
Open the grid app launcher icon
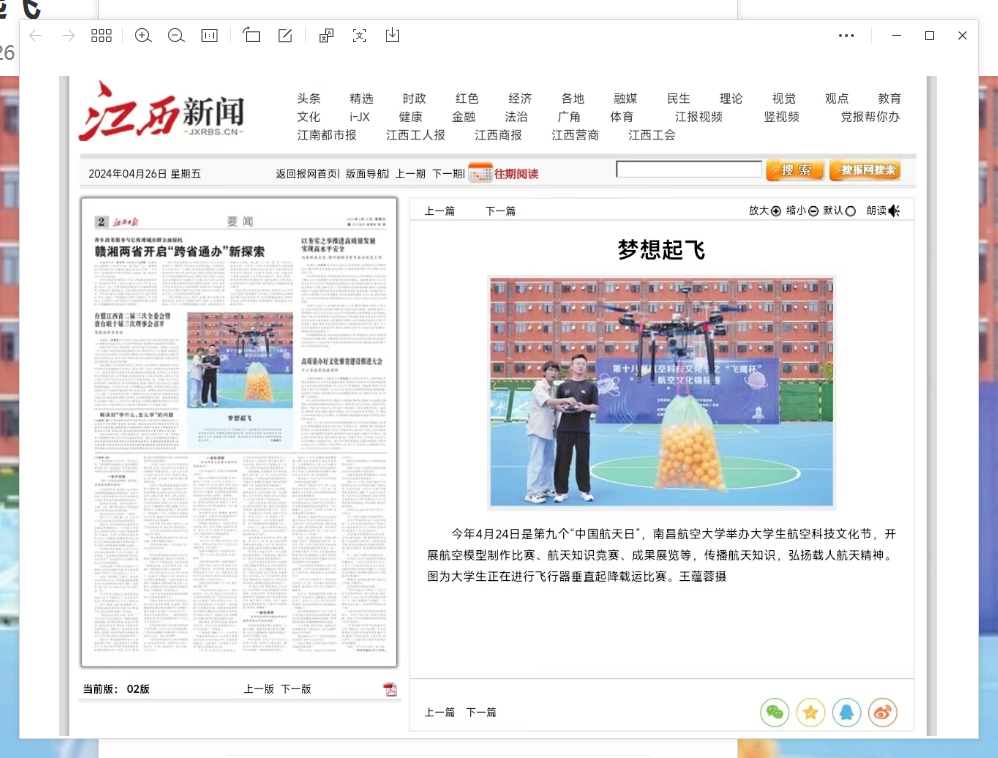click(x=100, y=35)
